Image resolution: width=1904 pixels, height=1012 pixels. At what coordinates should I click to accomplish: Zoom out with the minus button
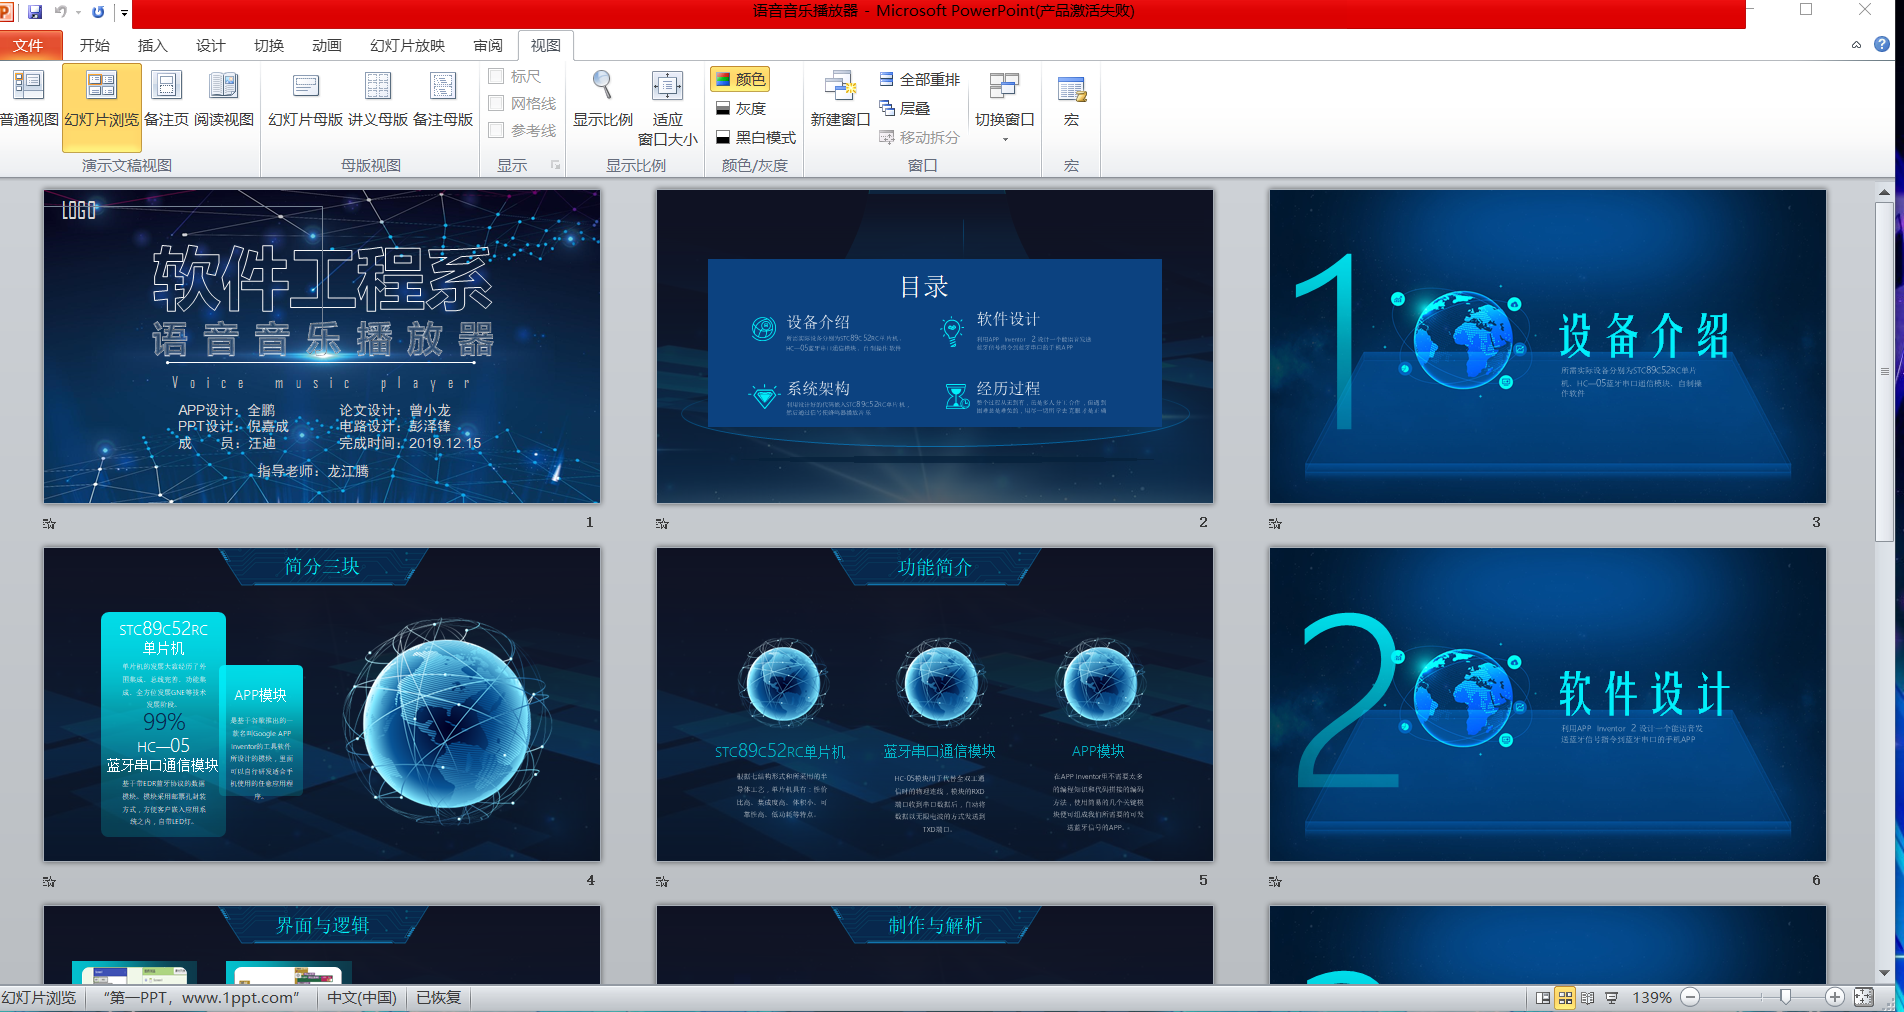(x=1690, y=997)
